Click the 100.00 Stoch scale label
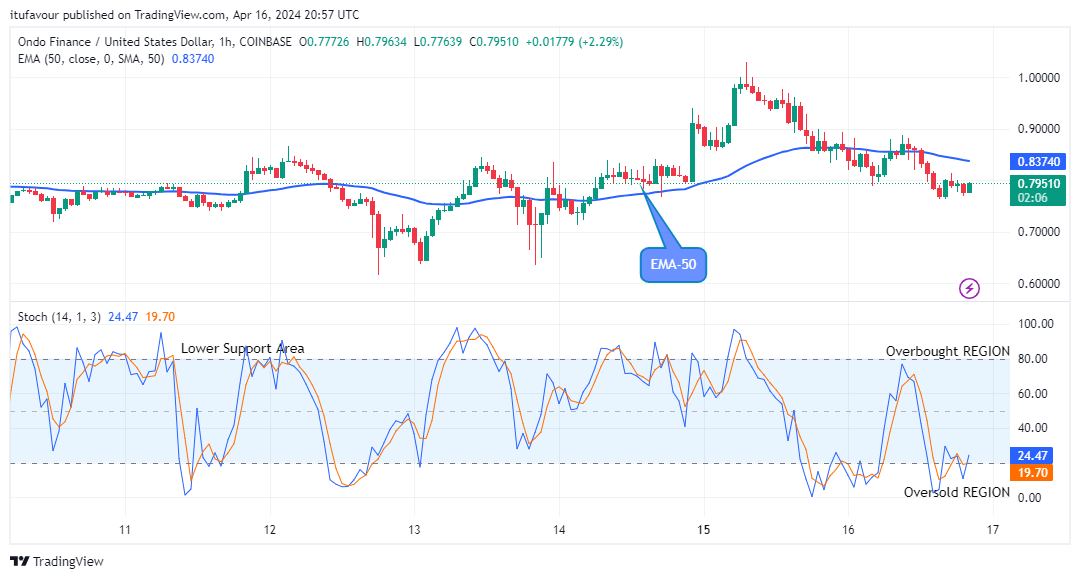1080x579 pixels. click(1035, 324)
